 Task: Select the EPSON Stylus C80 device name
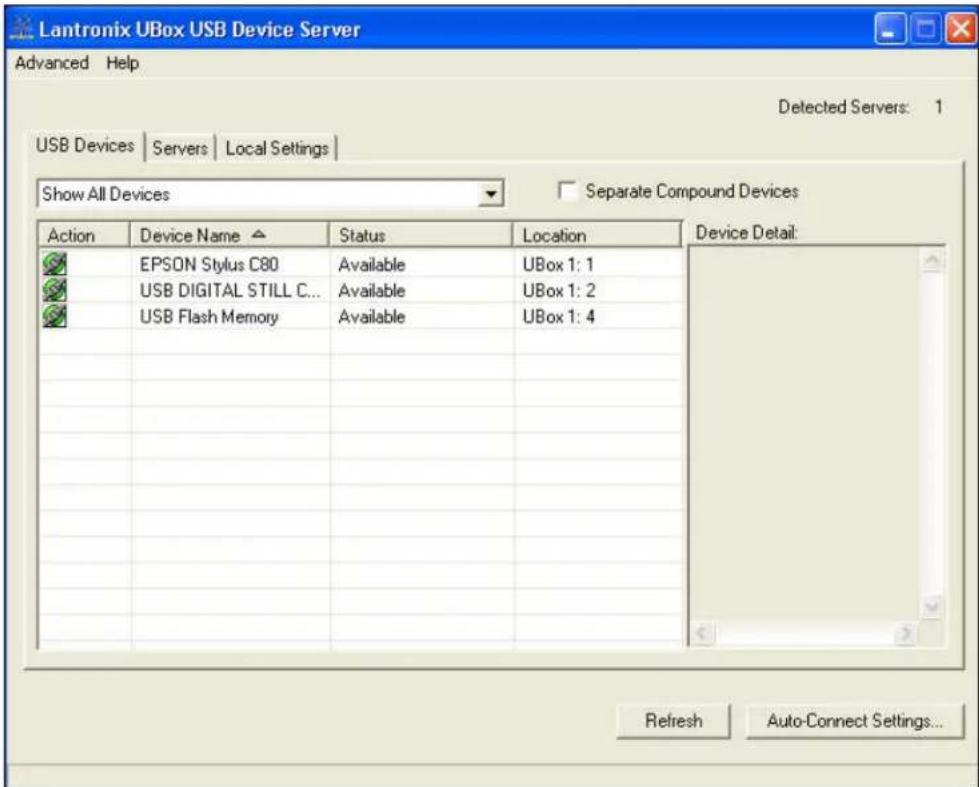(209, 265)
